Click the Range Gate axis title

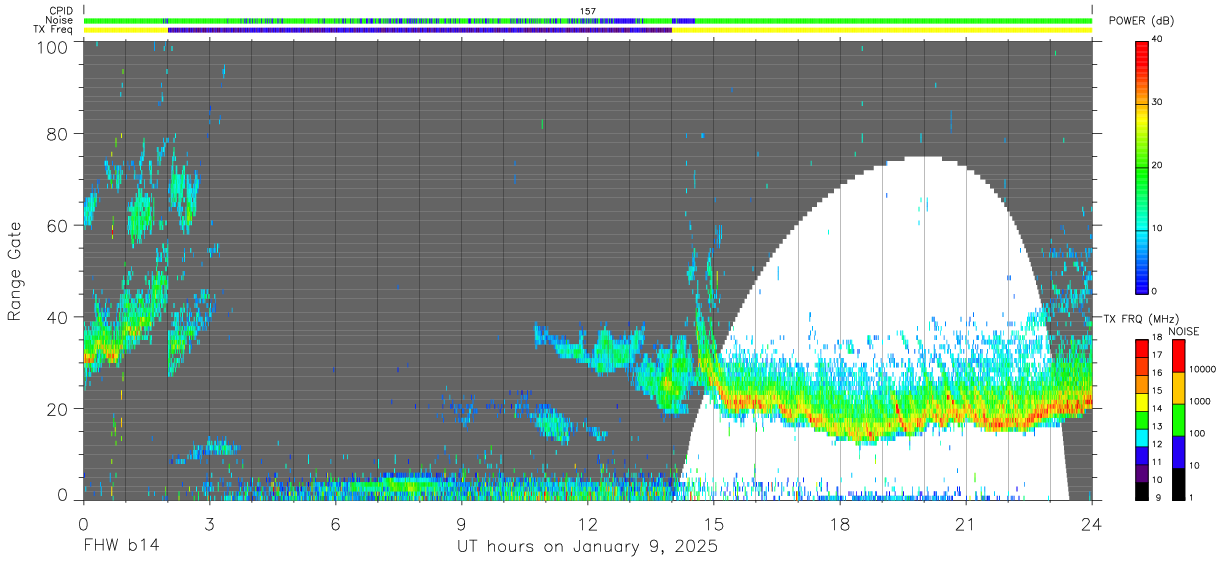(16, 270)
